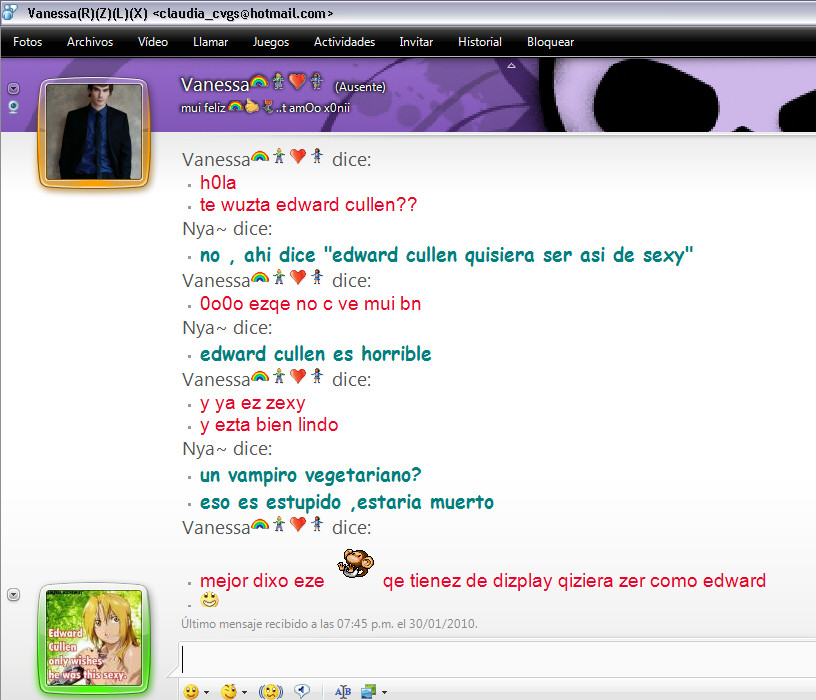Click the monkey emoticon in the last message
The width and height of the screenshot is (816, 700).
point(356,564)
